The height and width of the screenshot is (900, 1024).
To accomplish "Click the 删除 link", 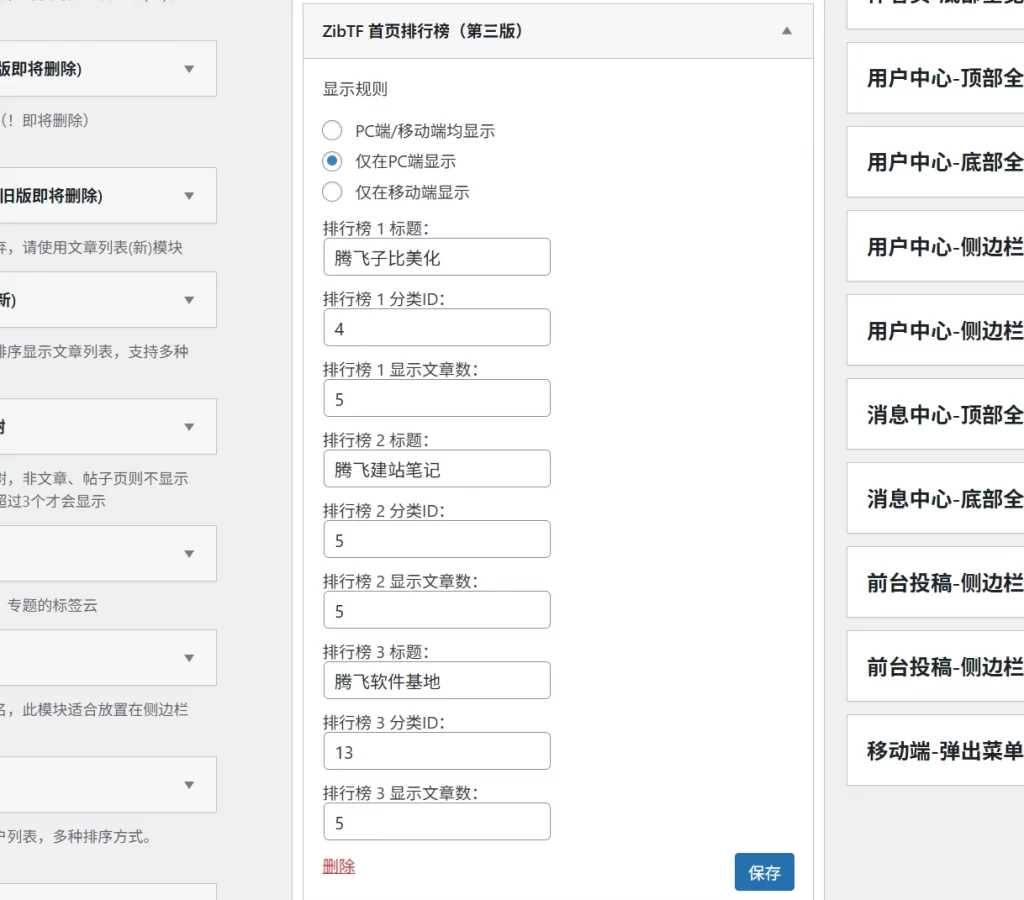I will coord(339,866).
